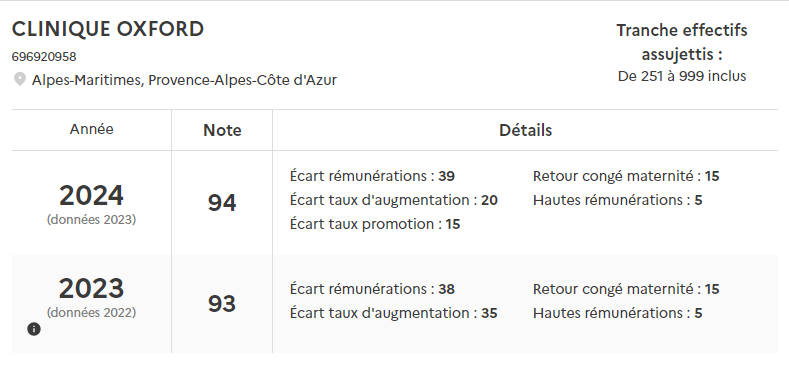Click Retour congé maternité in 2024 row
789x365 pixels.
click(x=626, y=176)
